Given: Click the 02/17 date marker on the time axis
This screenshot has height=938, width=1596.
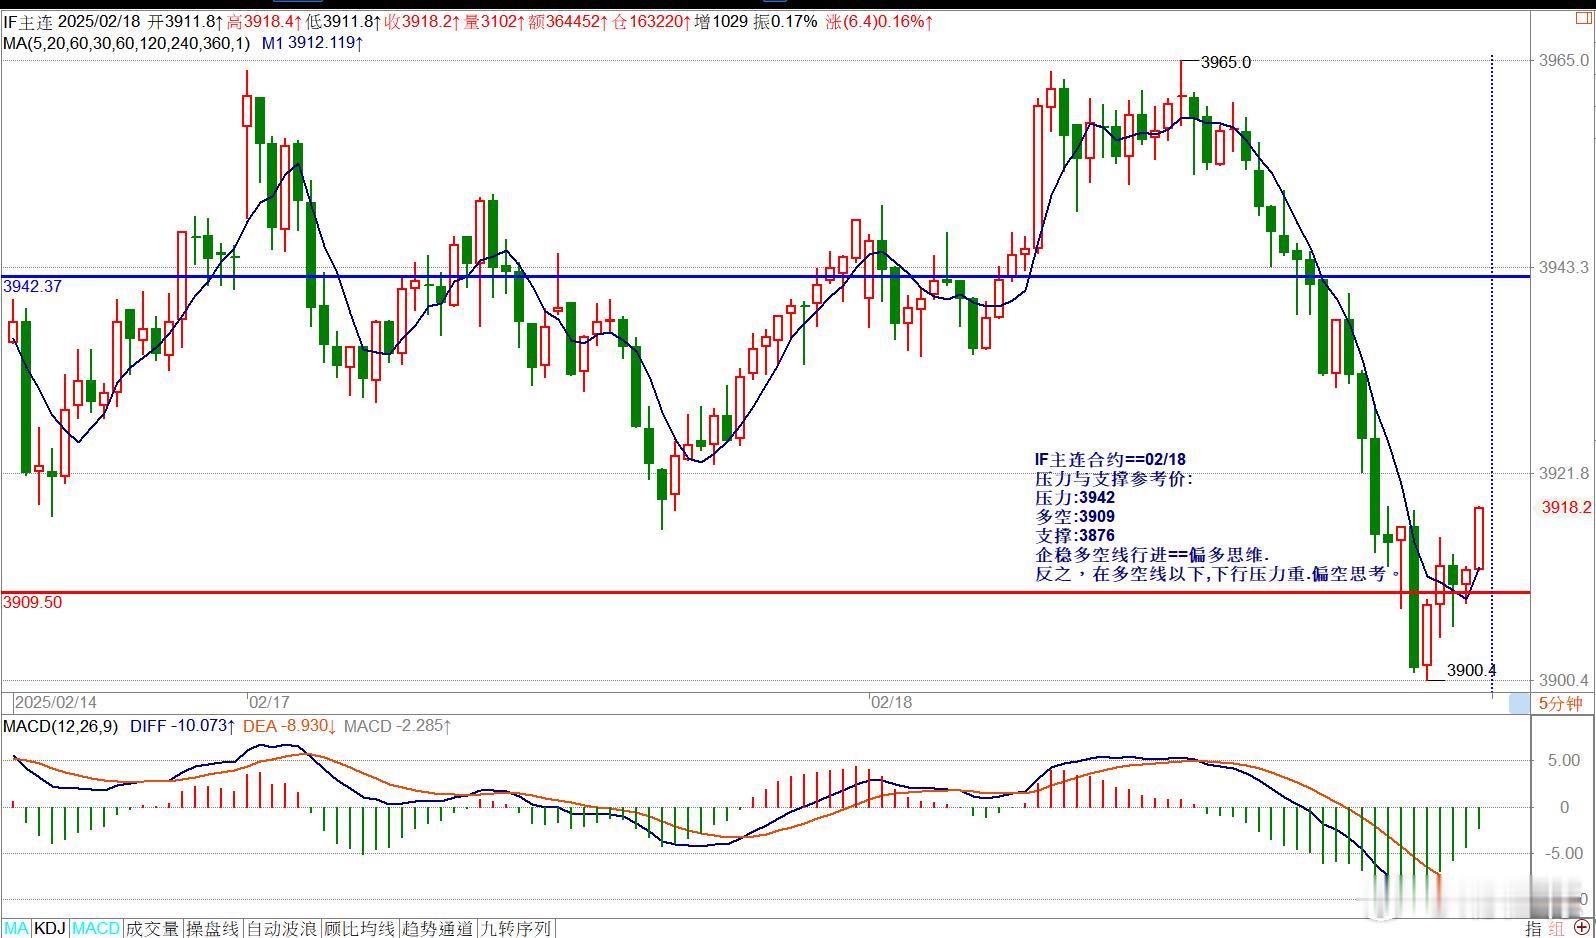Looking at the screenshot, I should tap(269, 702).
